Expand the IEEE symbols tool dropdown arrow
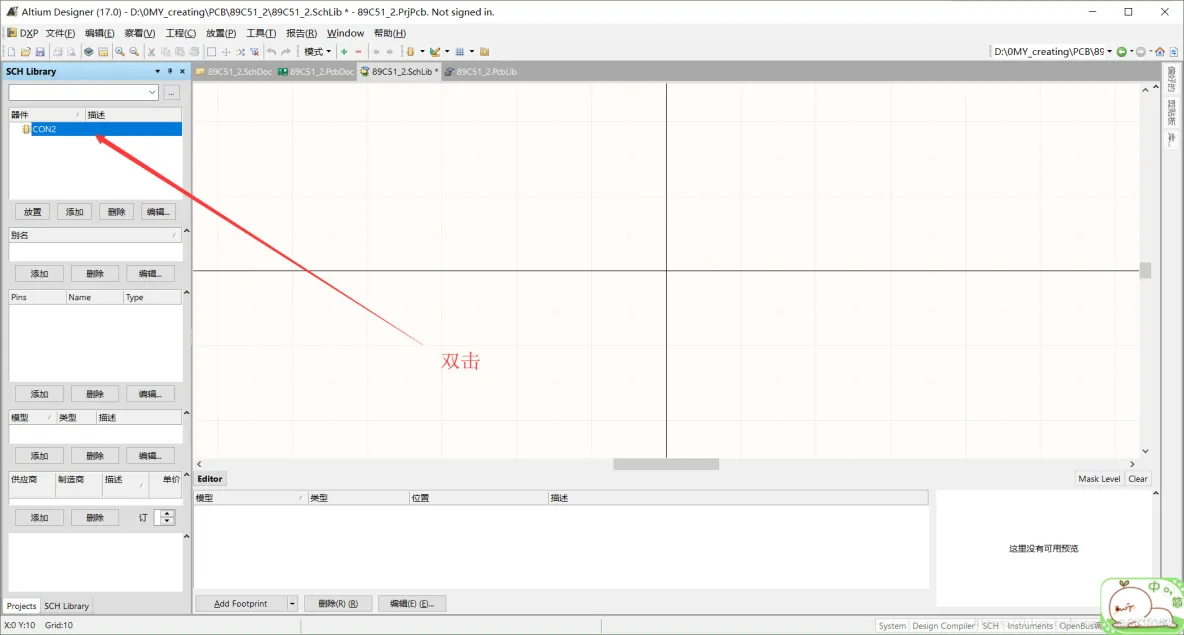 coord(422,51)
